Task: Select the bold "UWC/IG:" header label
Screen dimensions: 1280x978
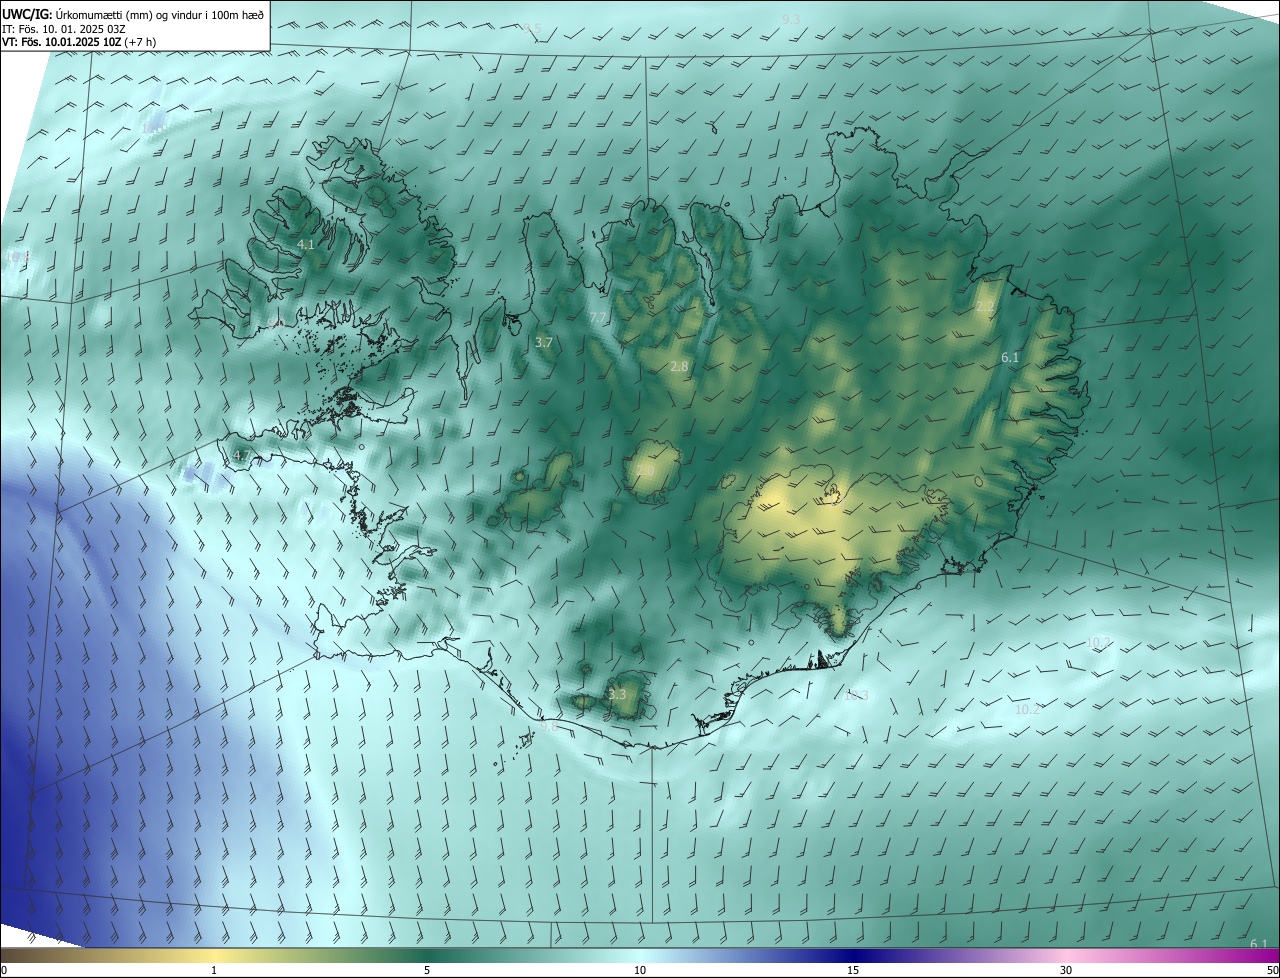Action: (27, 14)
